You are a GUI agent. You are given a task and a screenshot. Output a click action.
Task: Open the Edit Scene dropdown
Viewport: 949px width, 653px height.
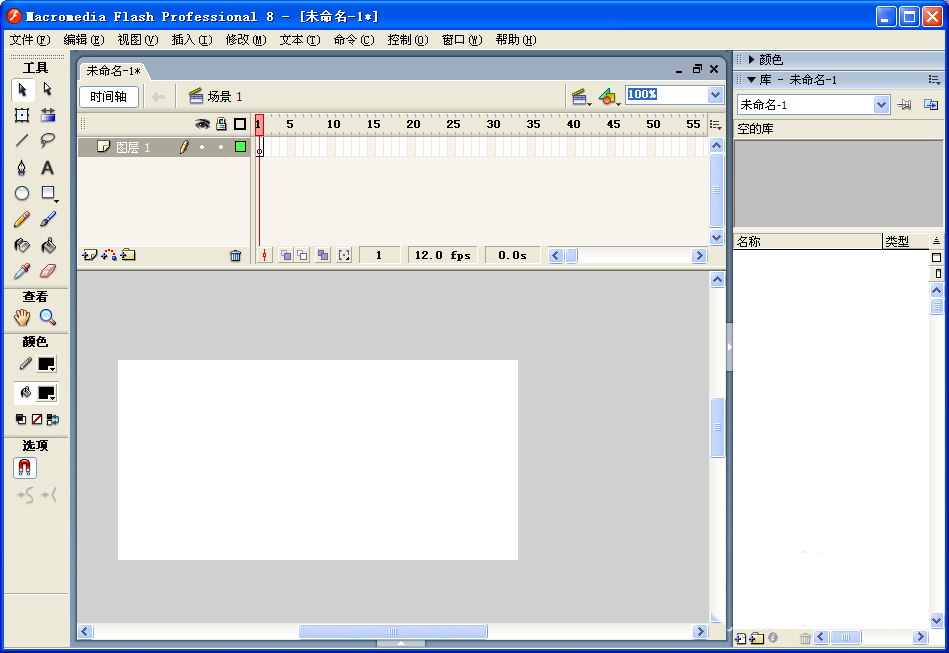coord(581,97)
